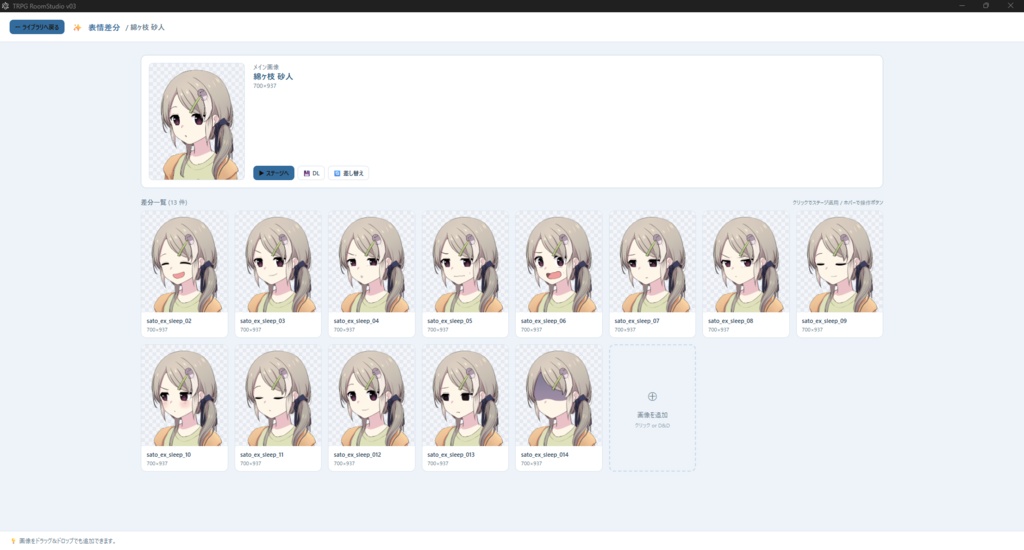The height and width of the screenshot is (550, 1024).
Task: Select thumbnail sato_ex_sleep_09
Action: [839, 262]
